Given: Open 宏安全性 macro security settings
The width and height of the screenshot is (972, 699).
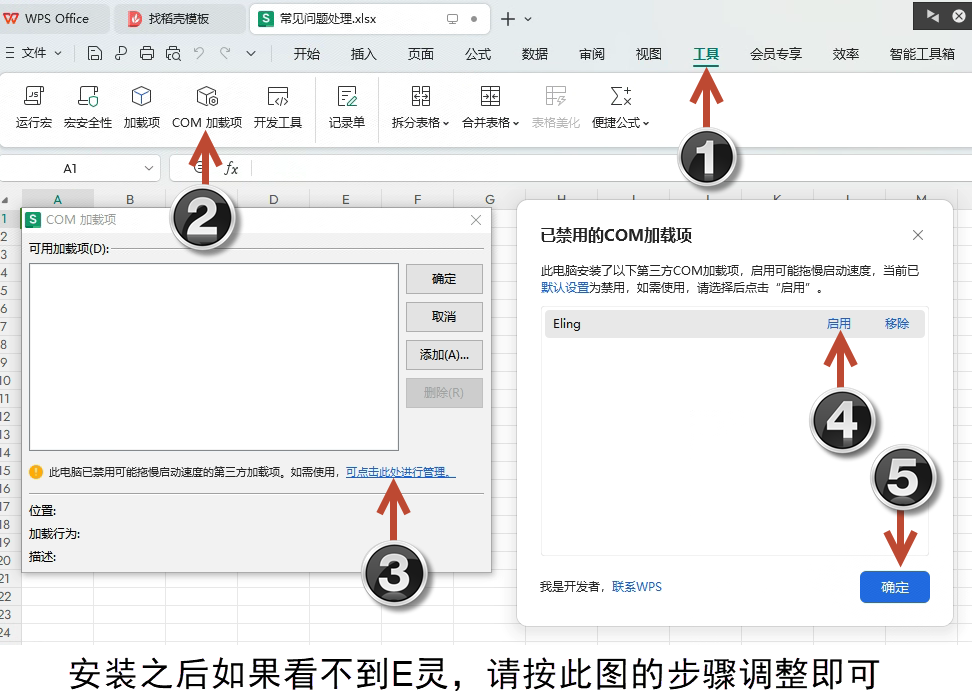Looking at the screenshot, I should (87, 107).
